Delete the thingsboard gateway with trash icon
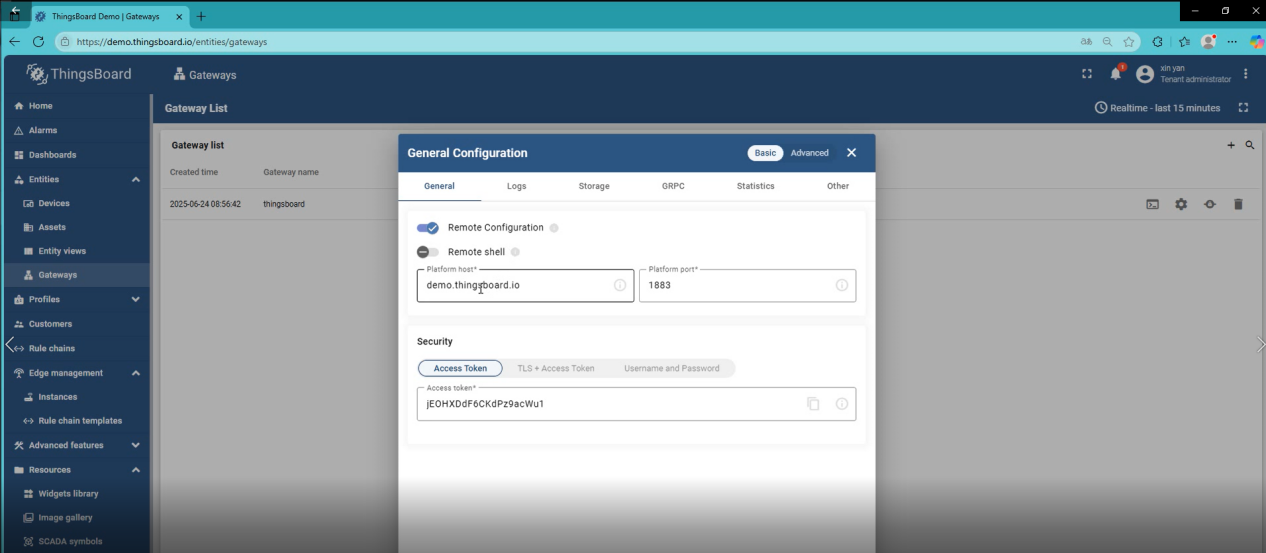Viewport: 1266px width, 553px height. (x=1238, y=204)
